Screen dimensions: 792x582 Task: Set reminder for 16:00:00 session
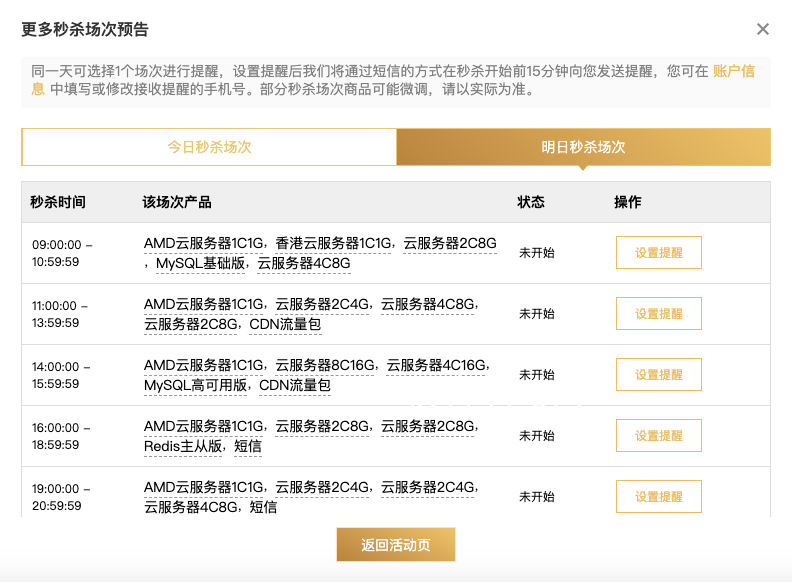(x=659, y=435)
